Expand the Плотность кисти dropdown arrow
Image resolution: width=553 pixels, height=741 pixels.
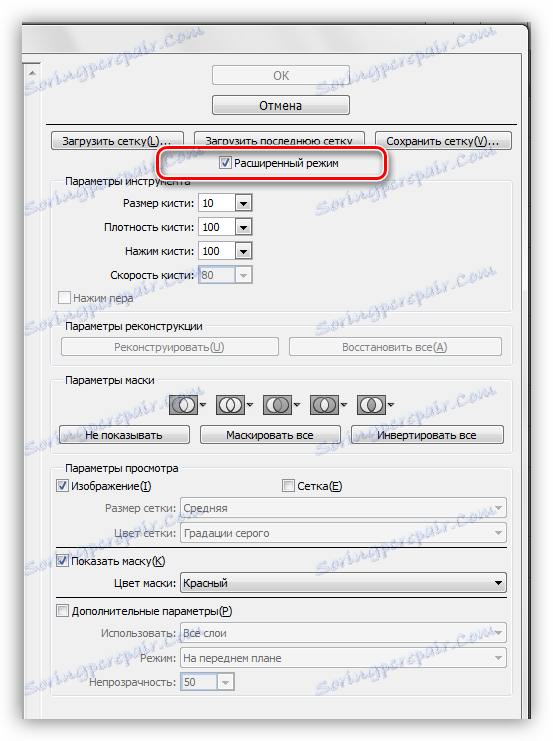(243, 227)
